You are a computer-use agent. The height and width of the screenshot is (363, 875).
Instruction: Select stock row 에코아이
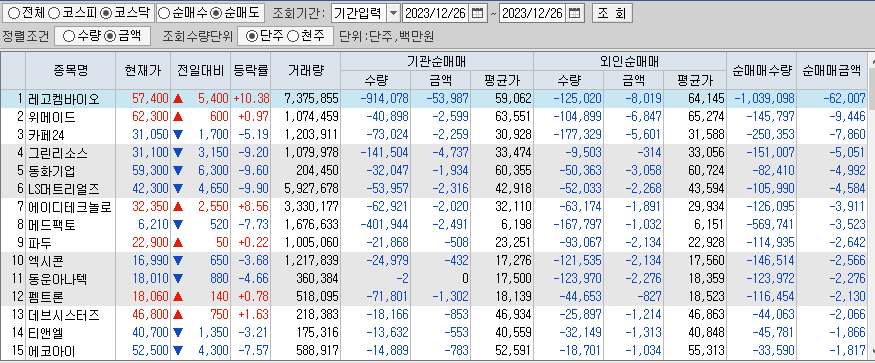pyautogui.click(x=433, y=351)
